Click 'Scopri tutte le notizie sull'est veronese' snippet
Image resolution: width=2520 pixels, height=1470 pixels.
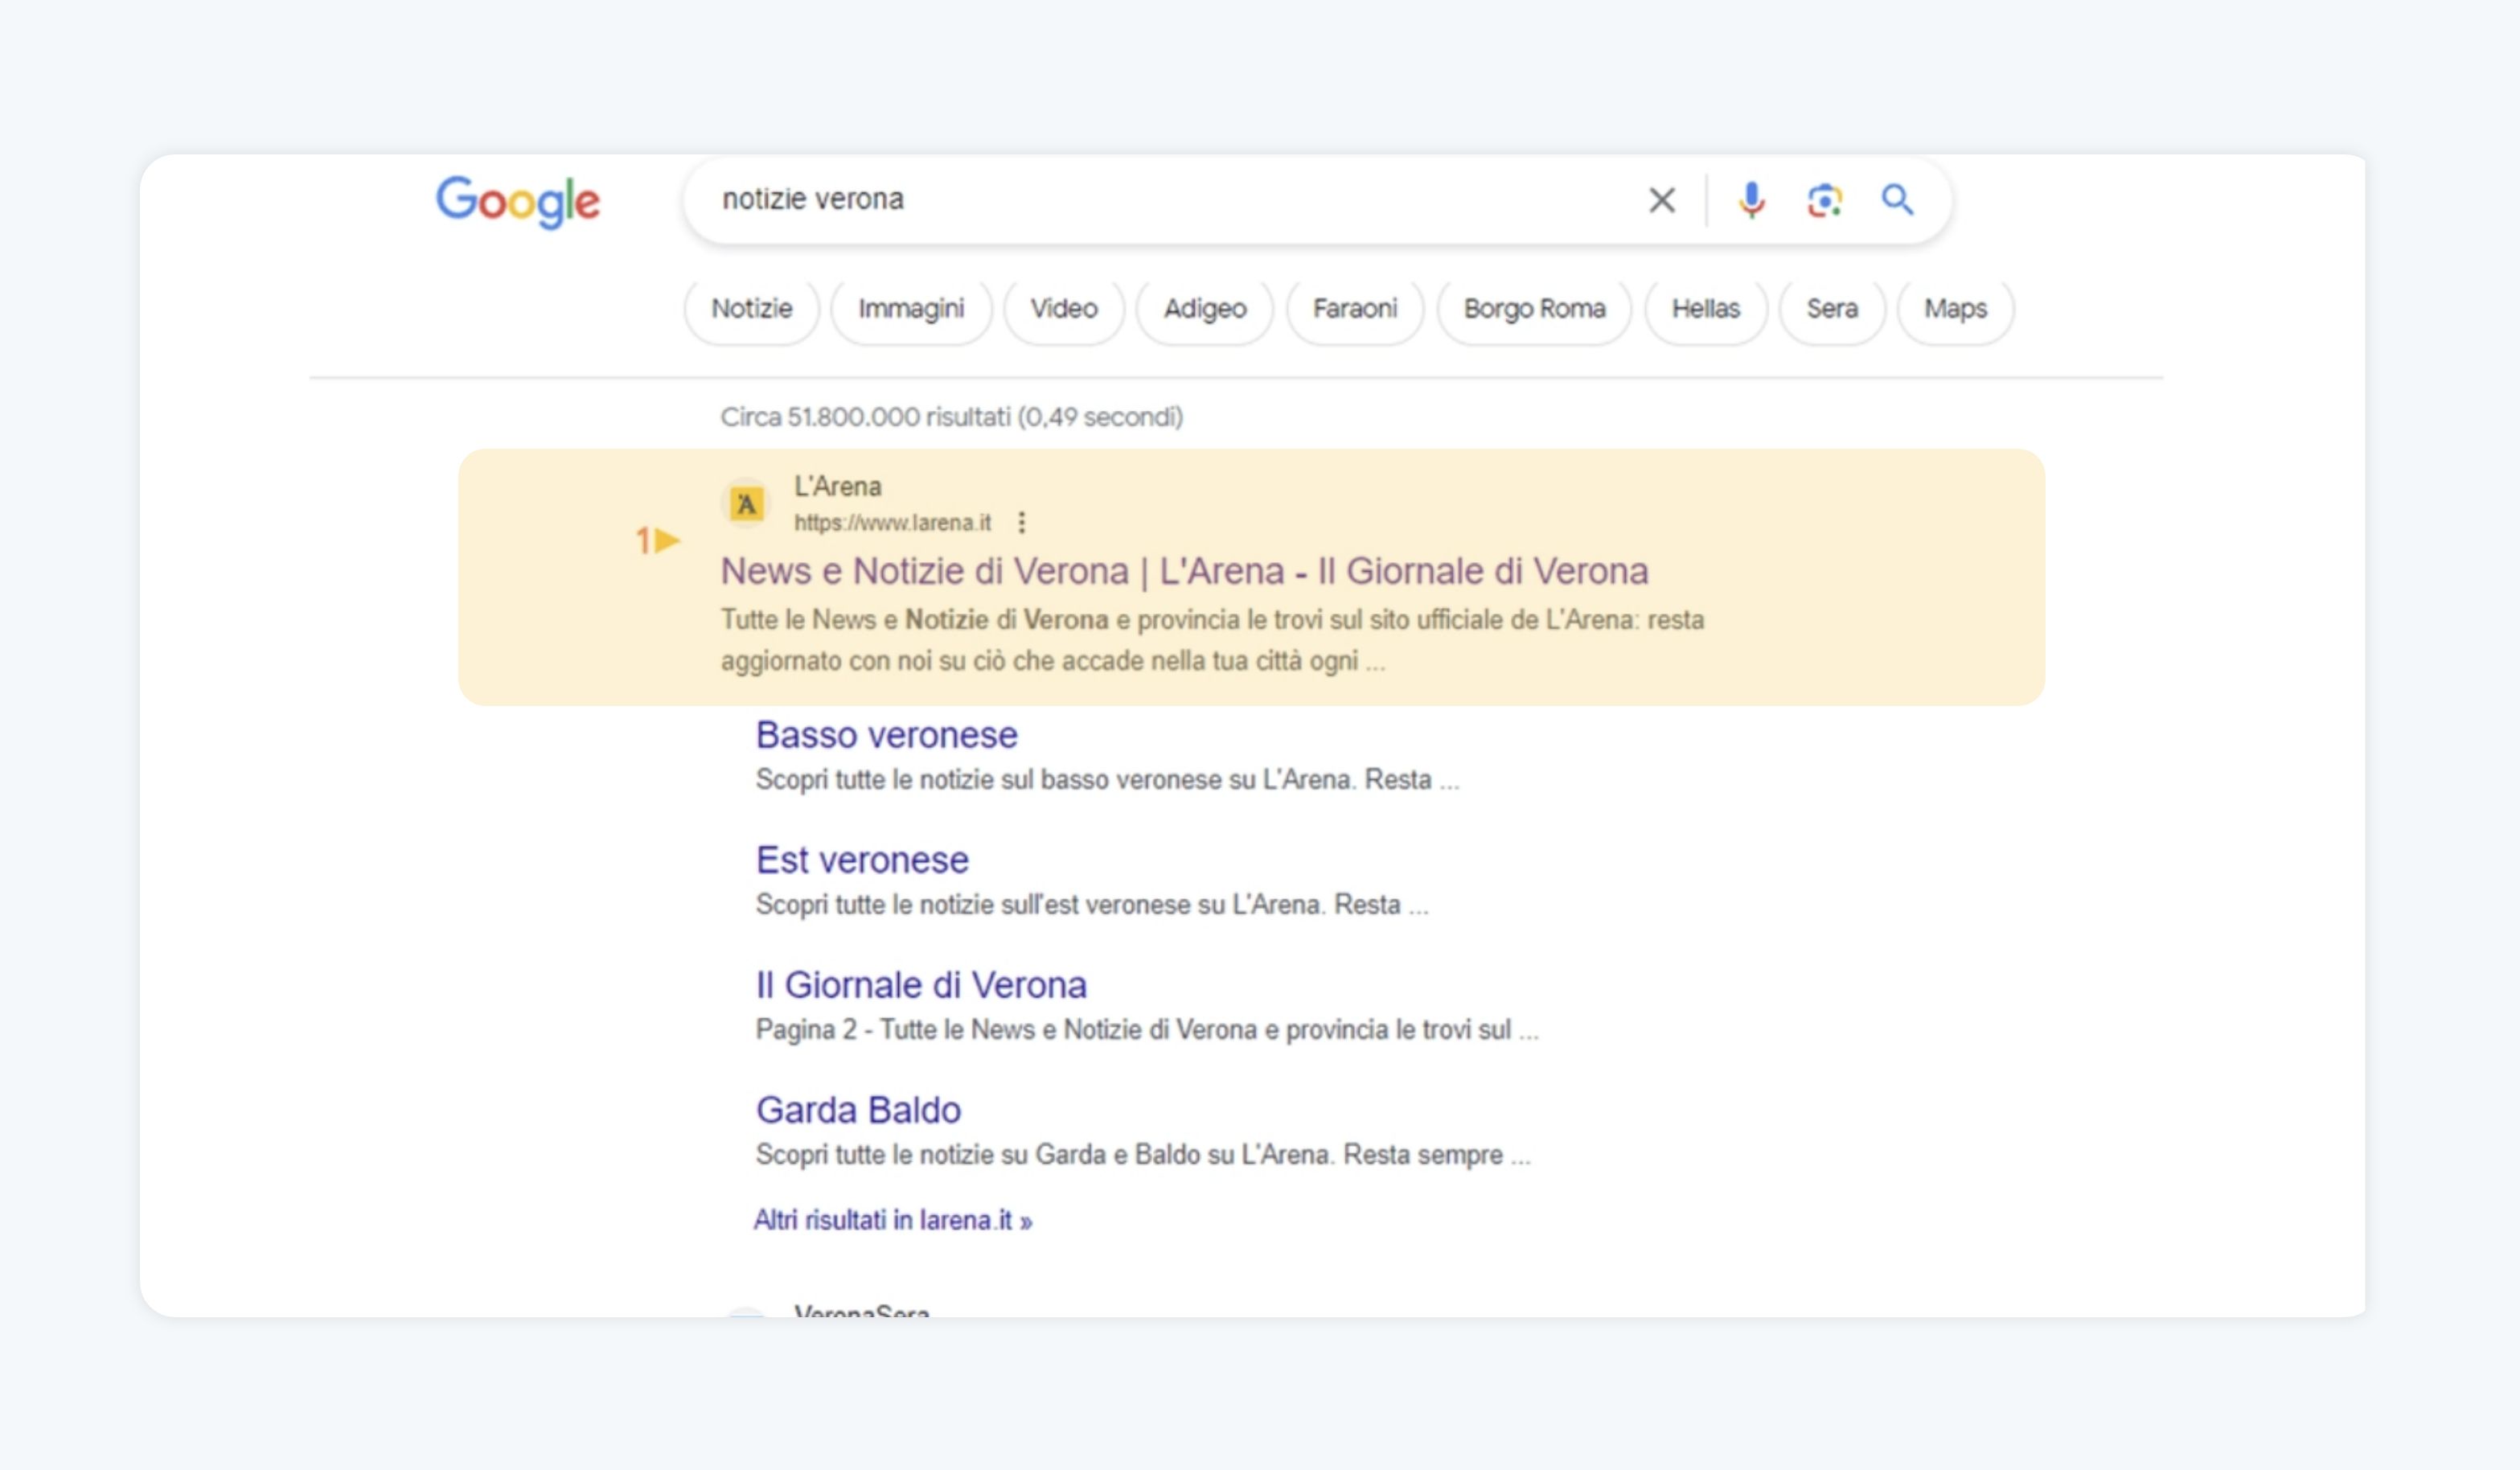pyautogui.click(x=1092, y=905)
